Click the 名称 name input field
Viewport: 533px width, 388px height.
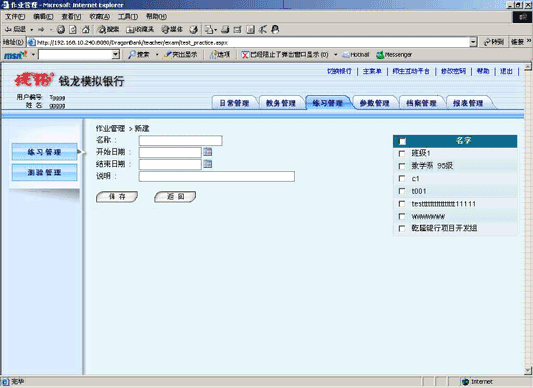click(180, 140)
